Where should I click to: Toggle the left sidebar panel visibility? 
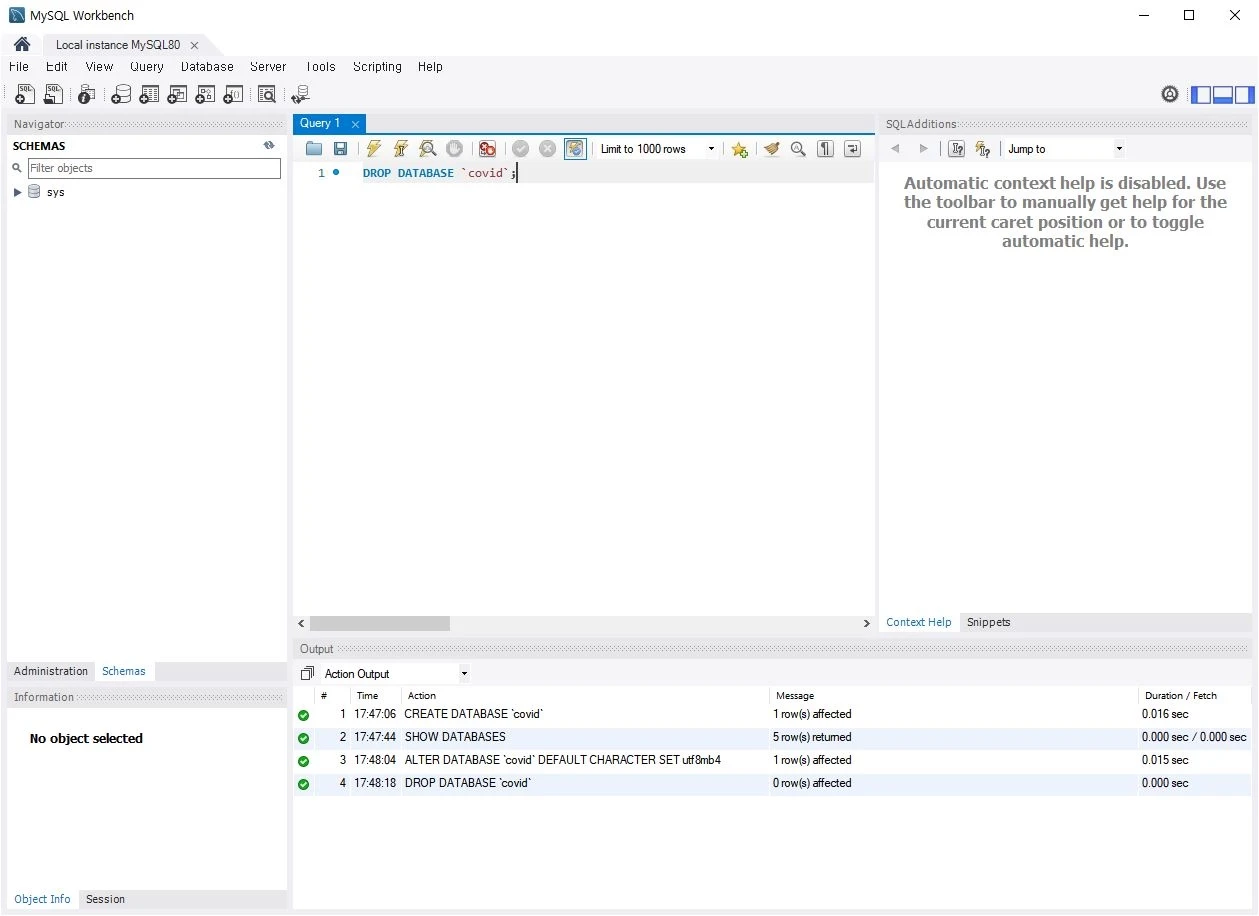pos(1201,95)
